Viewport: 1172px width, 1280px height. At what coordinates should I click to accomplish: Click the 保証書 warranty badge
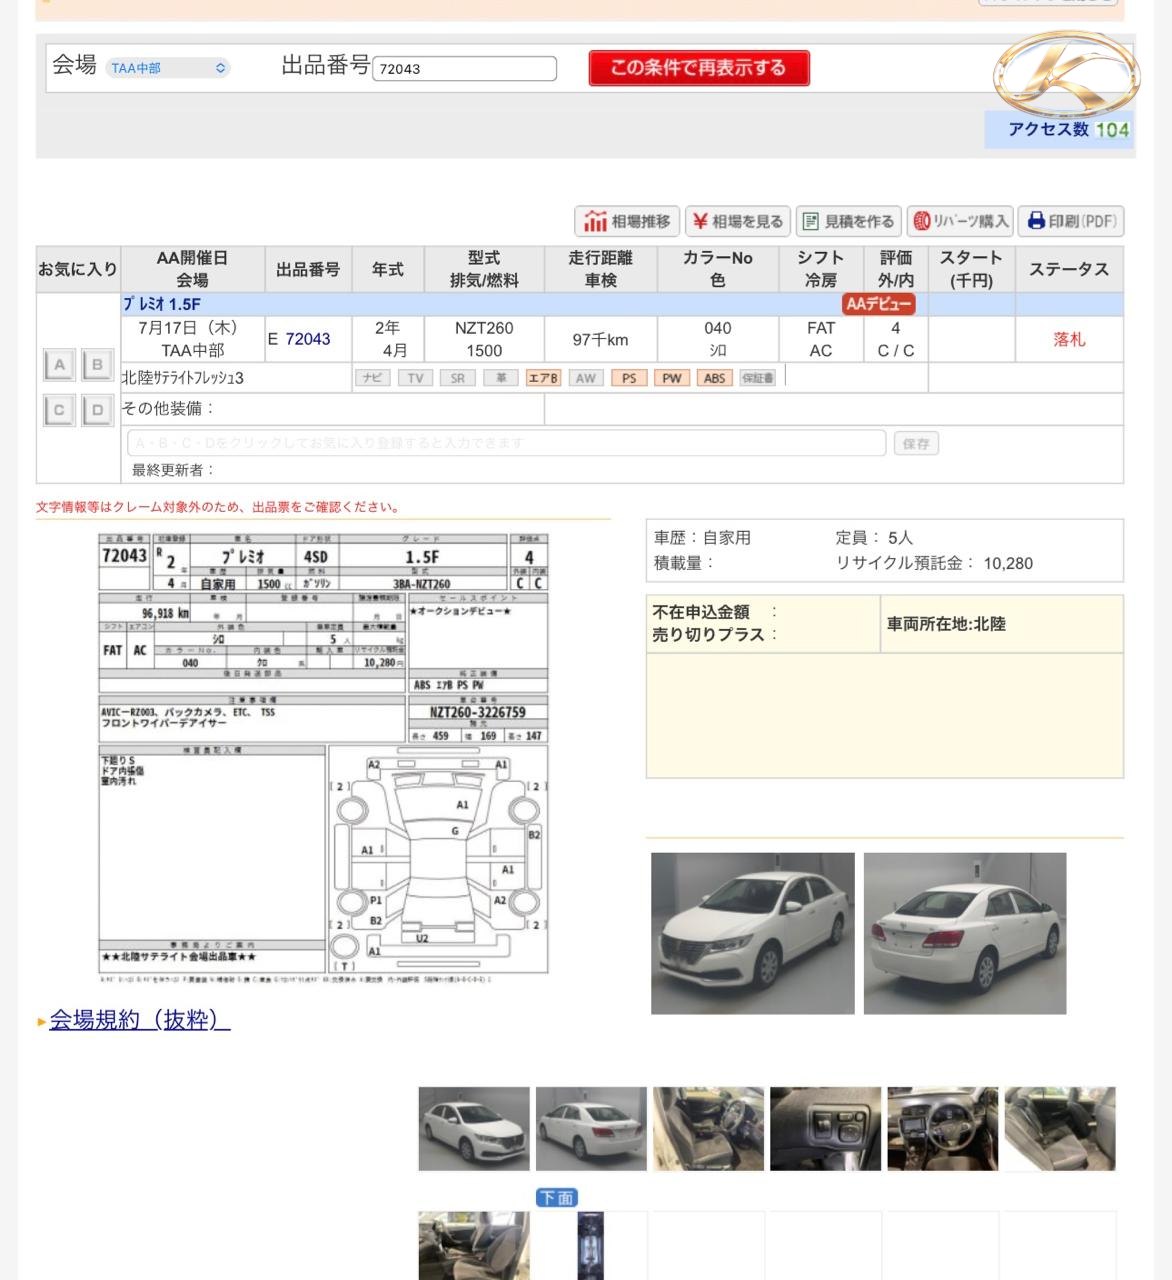[757, 378]
